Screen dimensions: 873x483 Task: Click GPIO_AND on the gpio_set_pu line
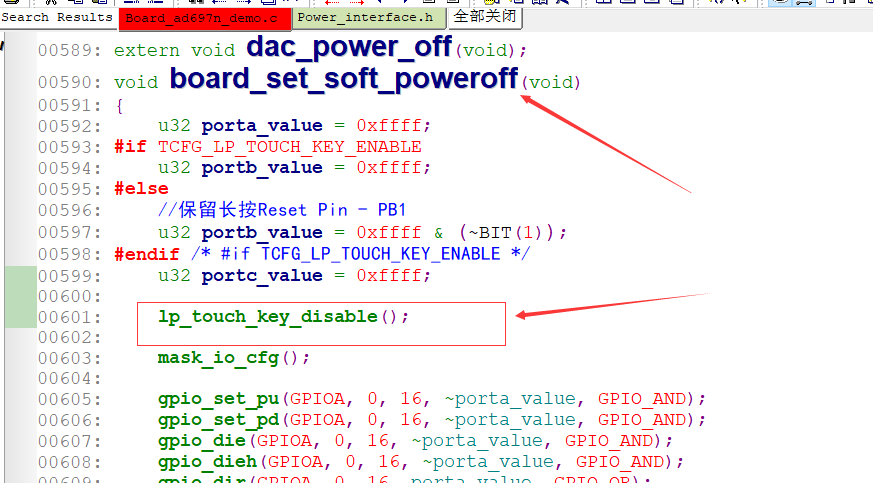(642, 399)
